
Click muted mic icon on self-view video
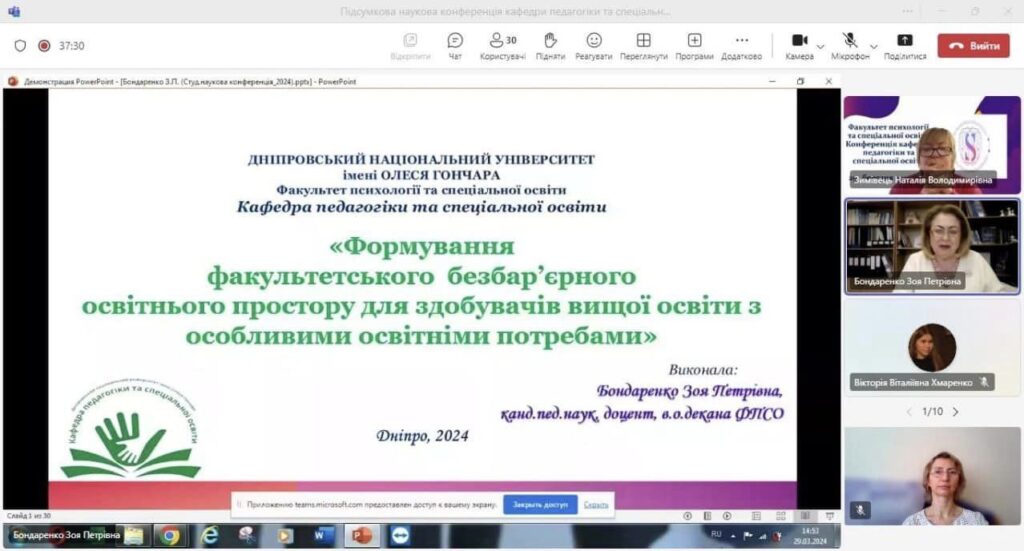pyautogui.click(x=860, y=510)
